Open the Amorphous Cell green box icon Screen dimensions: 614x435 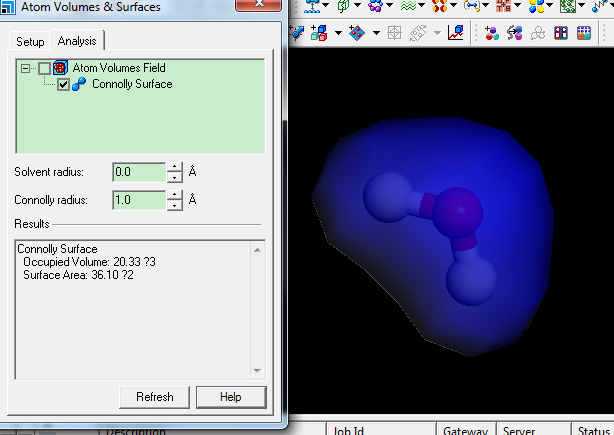coord(343,5)
